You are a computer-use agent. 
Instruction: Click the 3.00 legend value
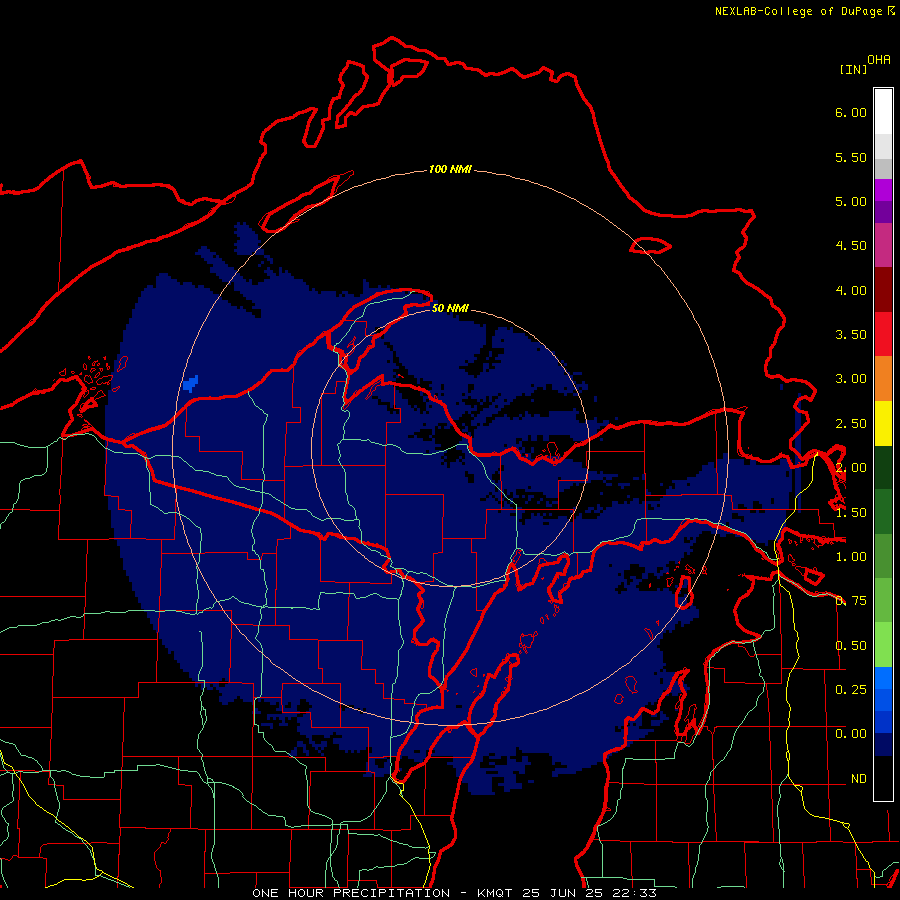pyautogui.click(x=851, y=379)
